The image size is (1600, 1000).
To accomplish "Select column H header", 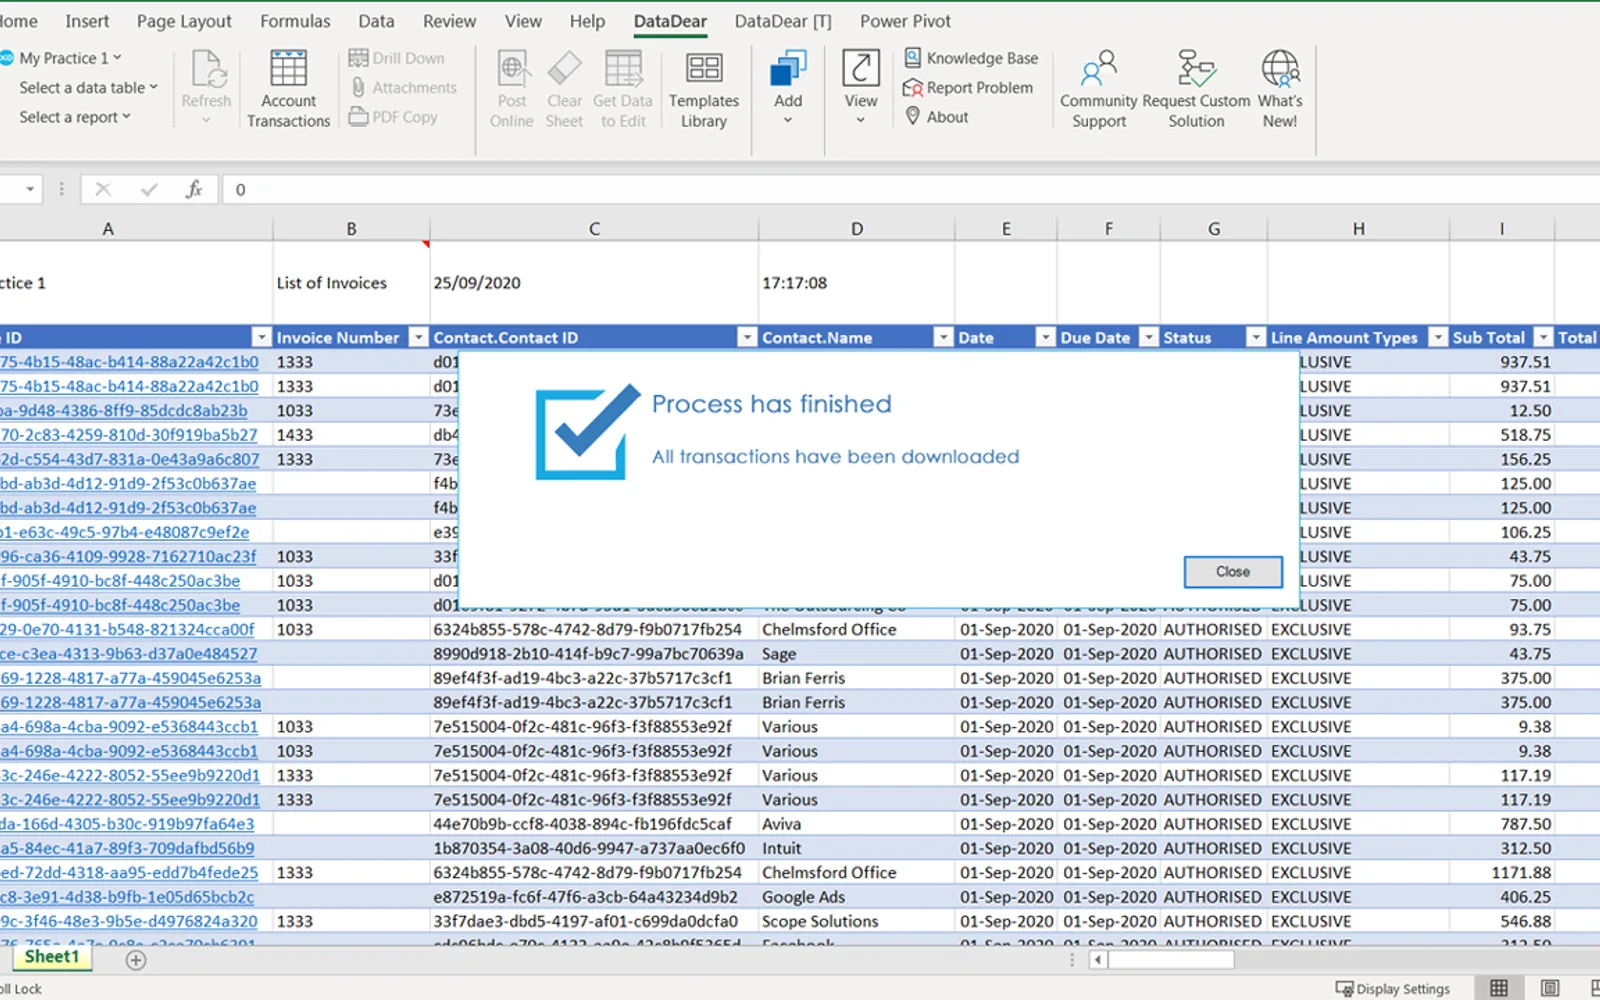I will tap(1358, 229).
